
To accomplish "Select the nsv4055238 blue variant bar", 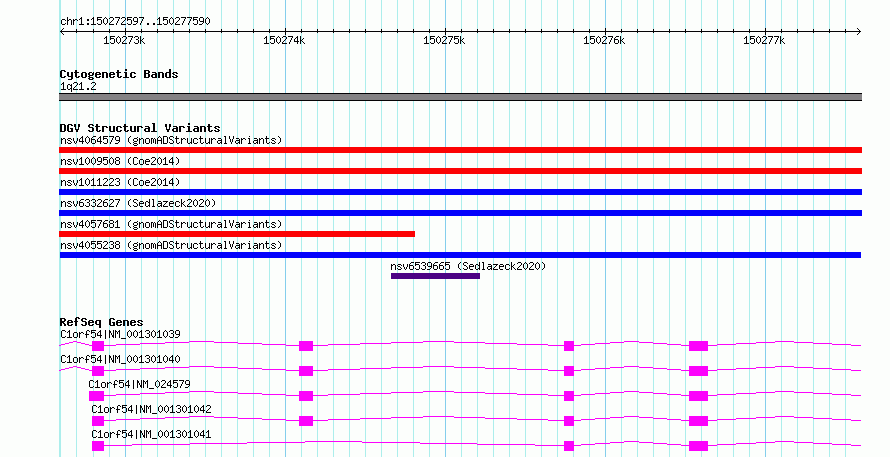I will click(460, 255).
